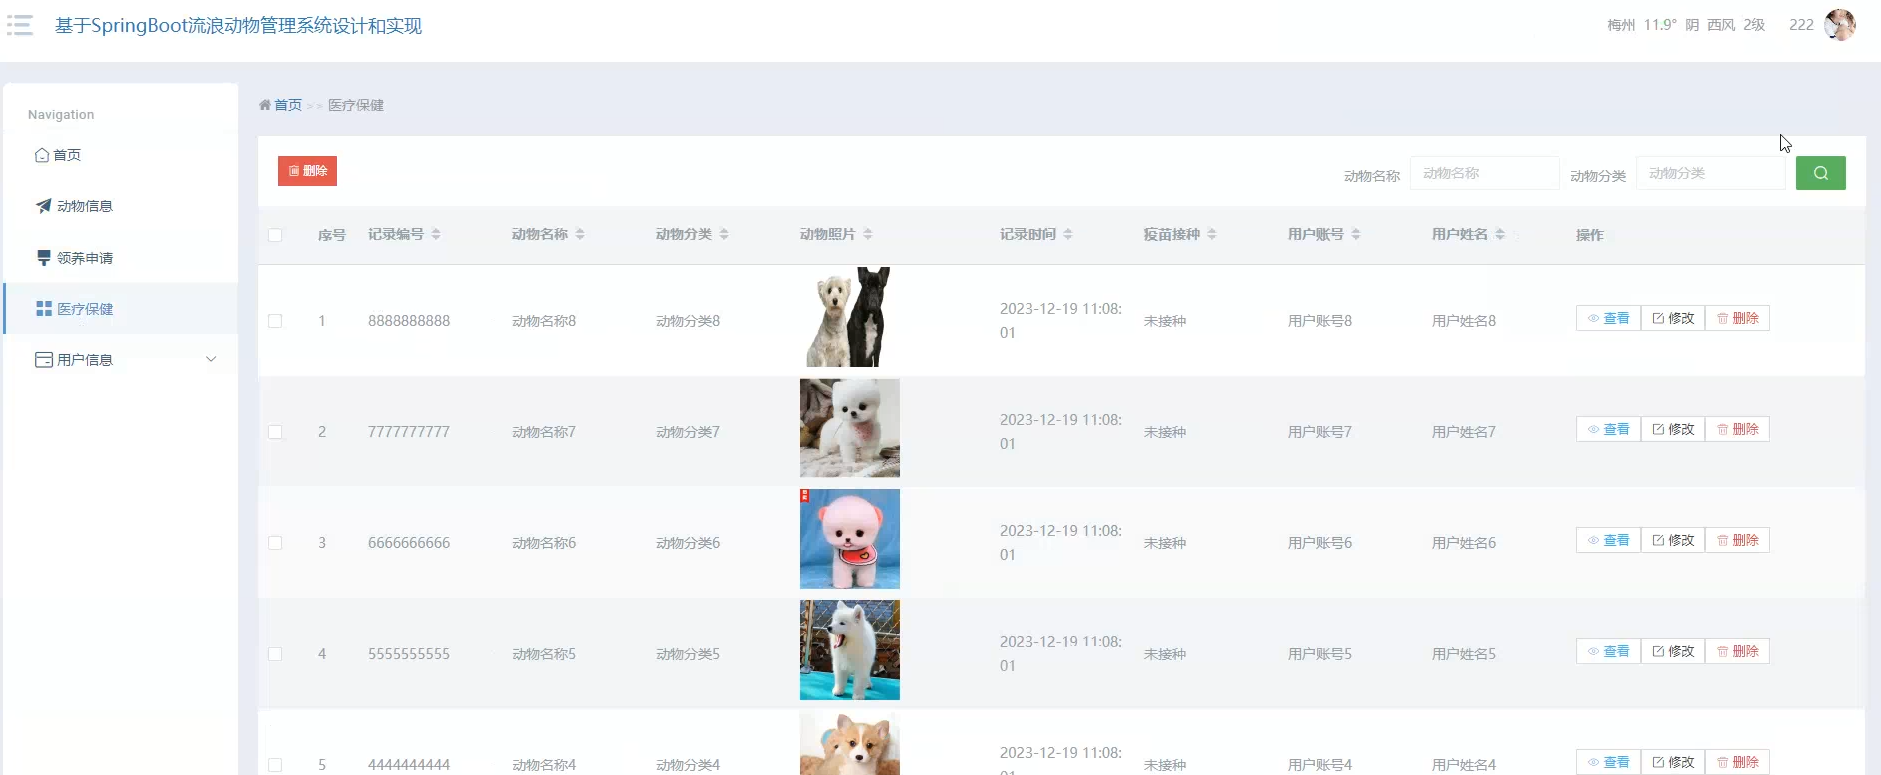The height and width of the screenshot is (775, 1881).
Task: Open 首页 in the sidebar
Action: click(x=120, y=155)
